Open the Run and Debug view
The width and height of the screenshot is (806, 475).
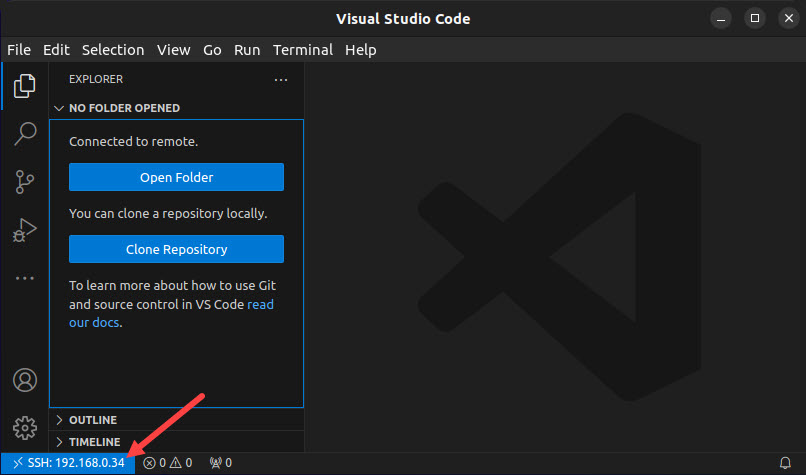(x=24, y=230)
